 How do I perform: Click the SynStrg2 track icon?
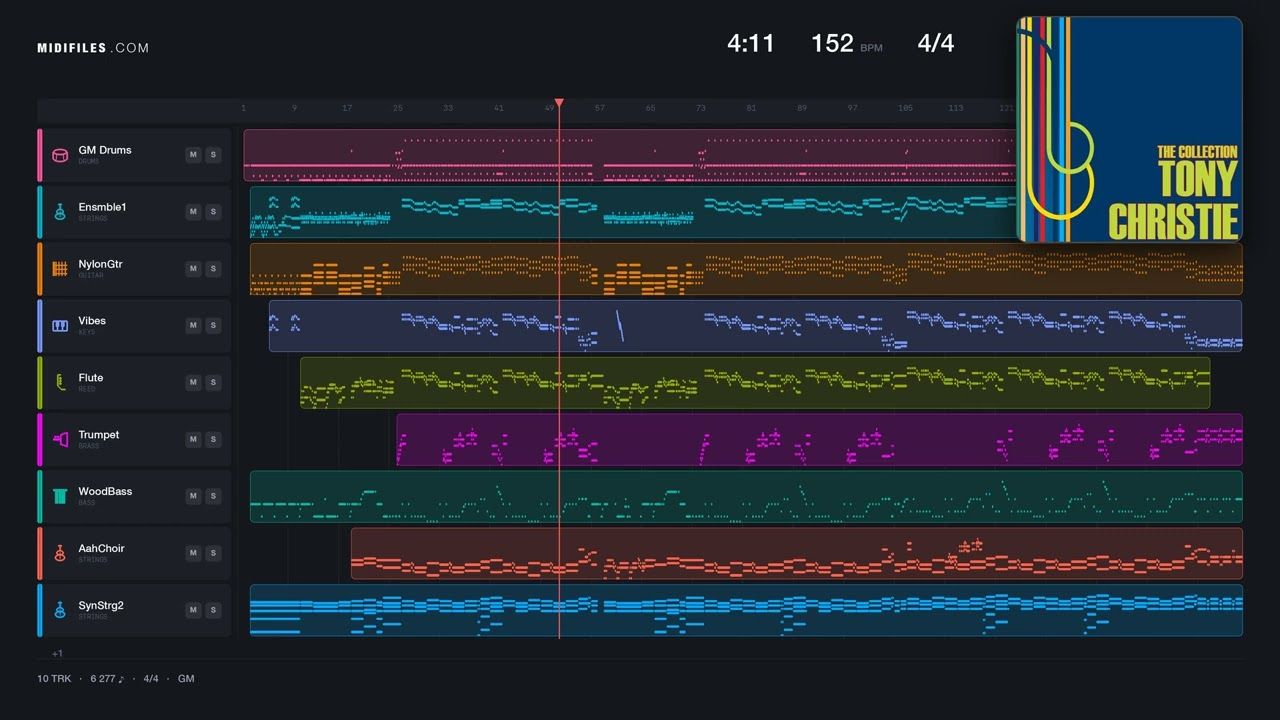(x=60, y=610)
